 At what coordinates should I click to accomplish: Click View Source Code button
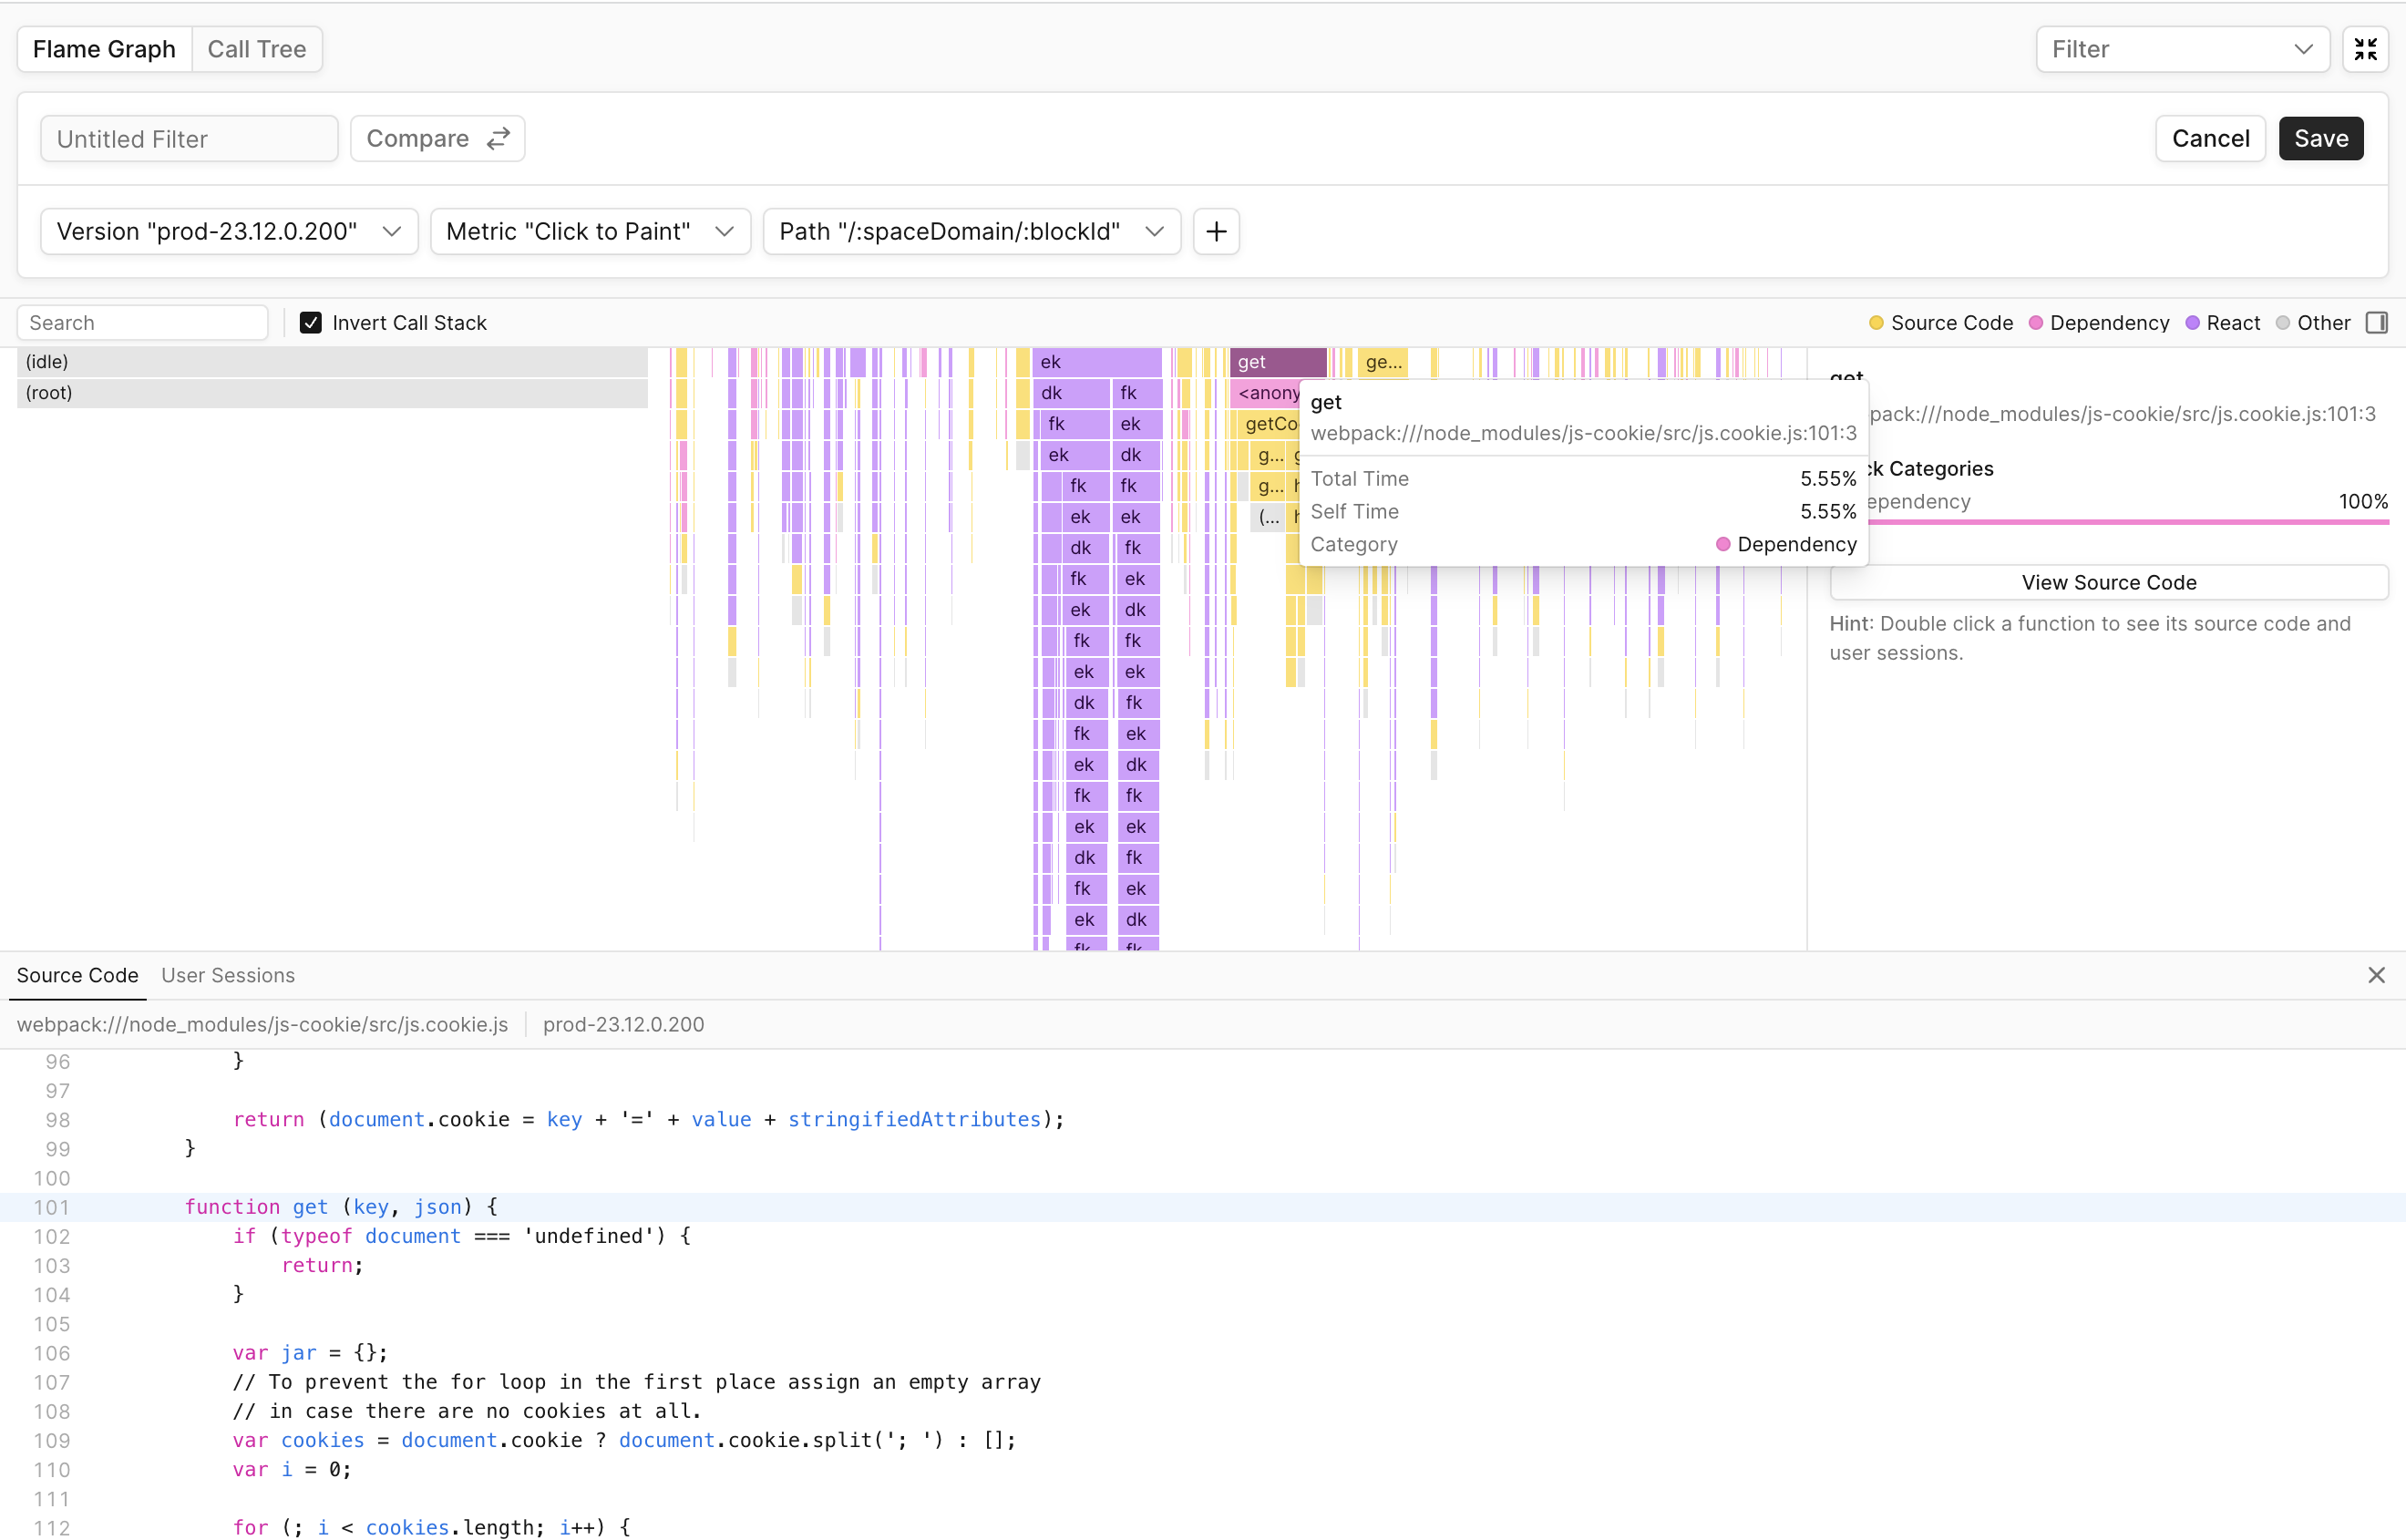tap(2108, 582)
